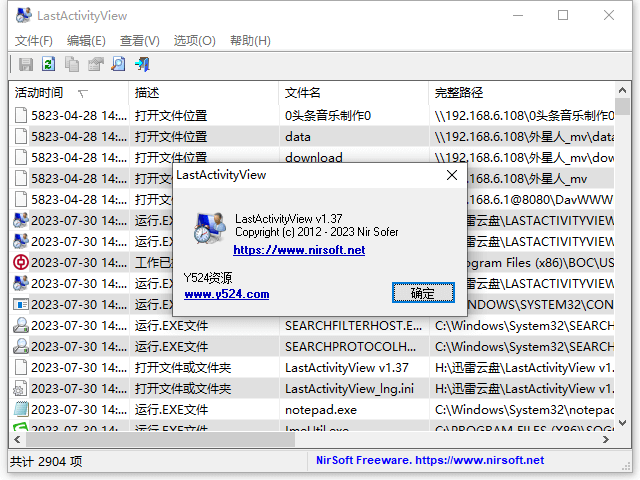640x480 pixels.
Task: Click the Save toolbar icon
Action: coord(26,64)
